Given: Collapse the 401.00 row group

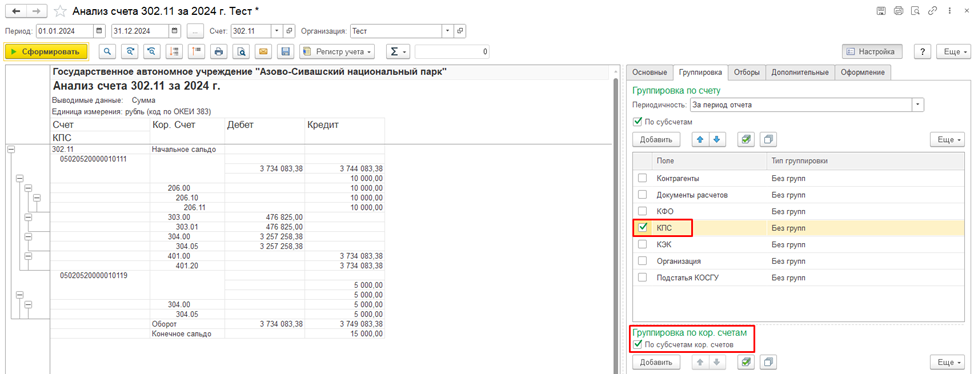Looking at the screenshot, I should tap(27, 256).
